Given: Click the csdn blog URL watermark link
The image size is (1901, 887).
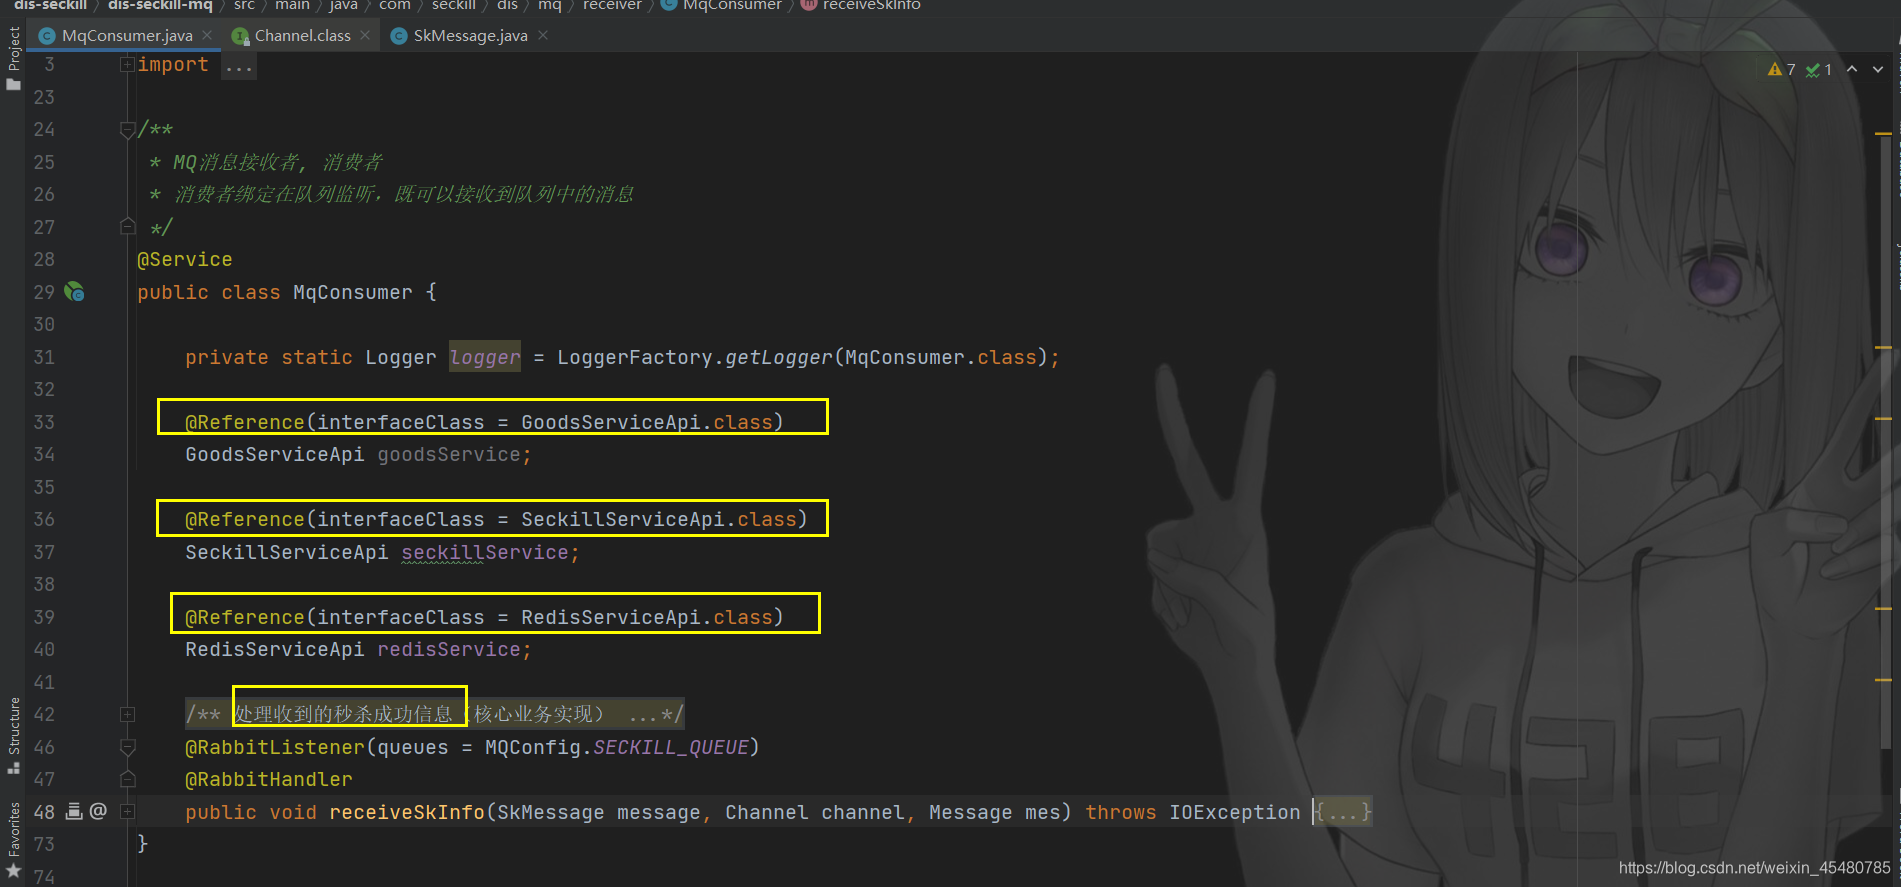Looking at the screenshot, I should tap(1755, 868).
